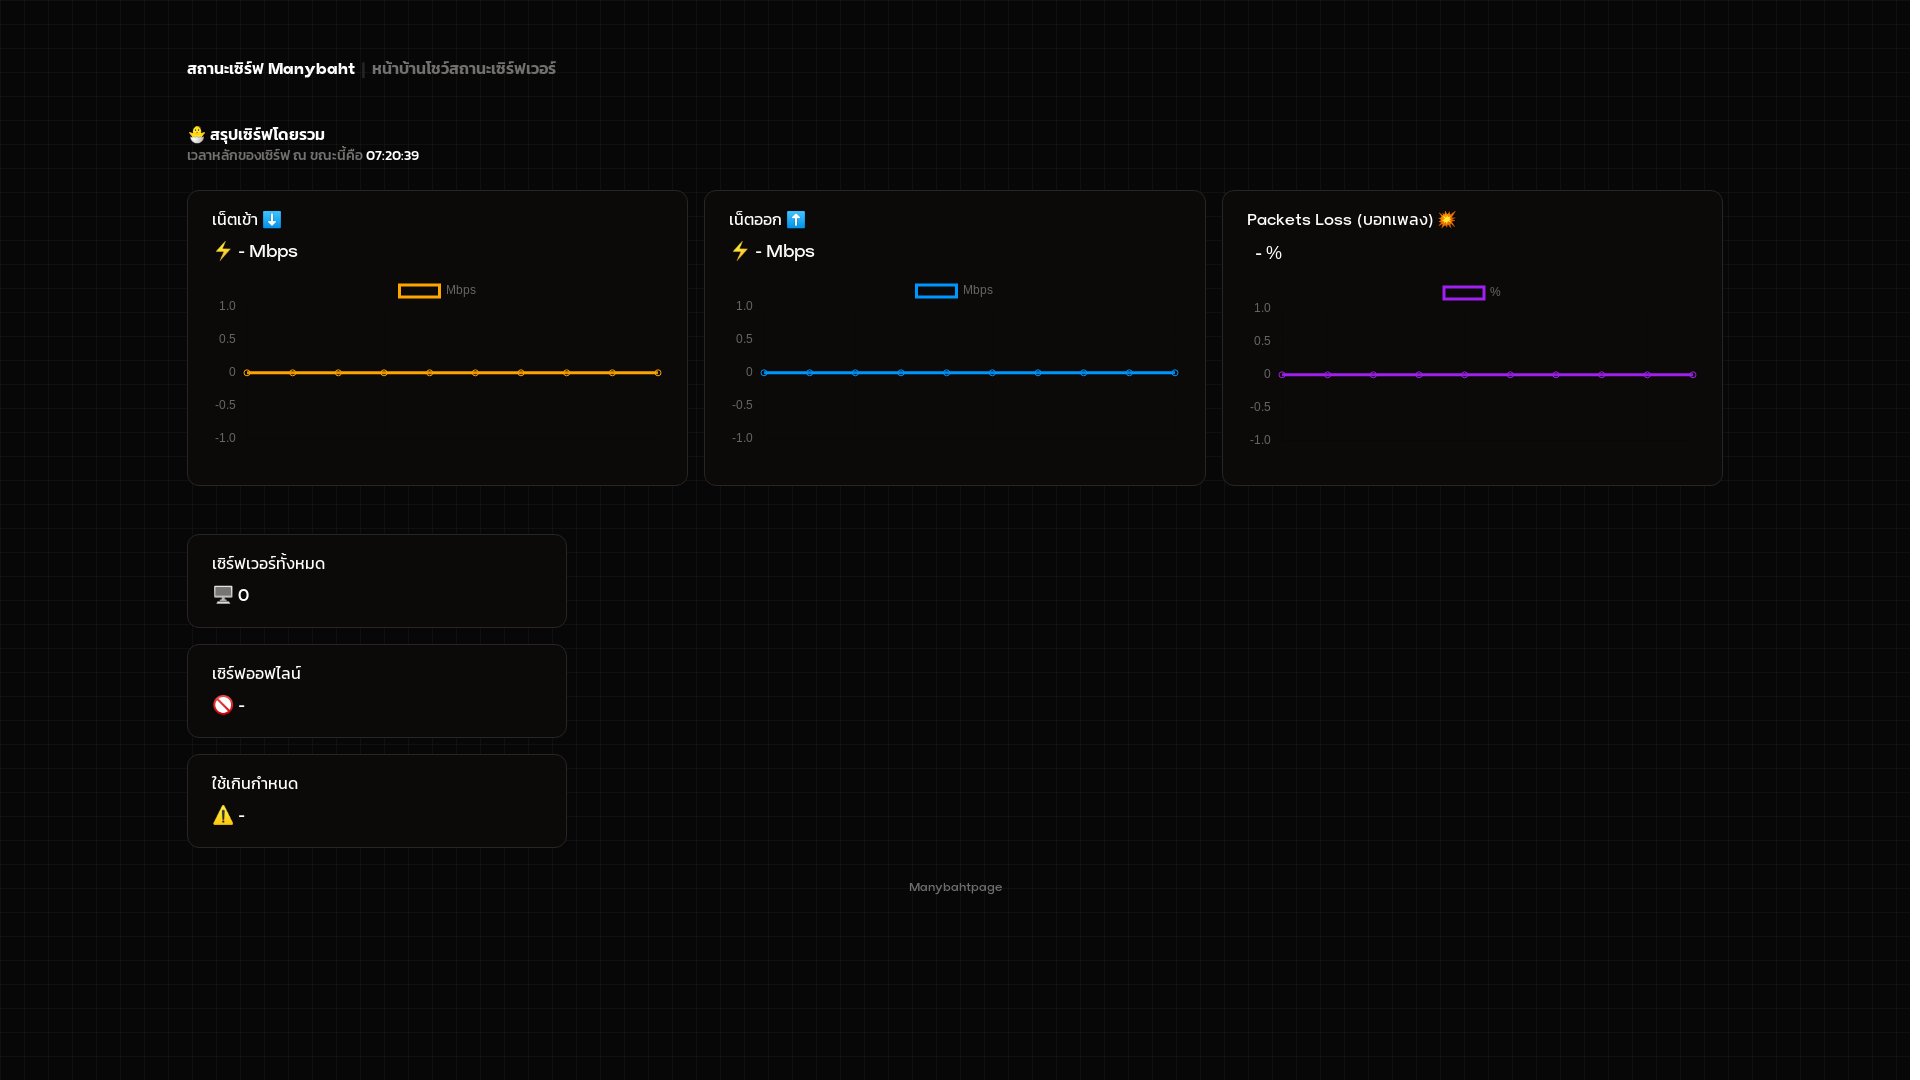Click the explosion icon beside Packets Loss
Image resolution: width=1920 pixels, height=1080 pixels.
pos(1447,219)
